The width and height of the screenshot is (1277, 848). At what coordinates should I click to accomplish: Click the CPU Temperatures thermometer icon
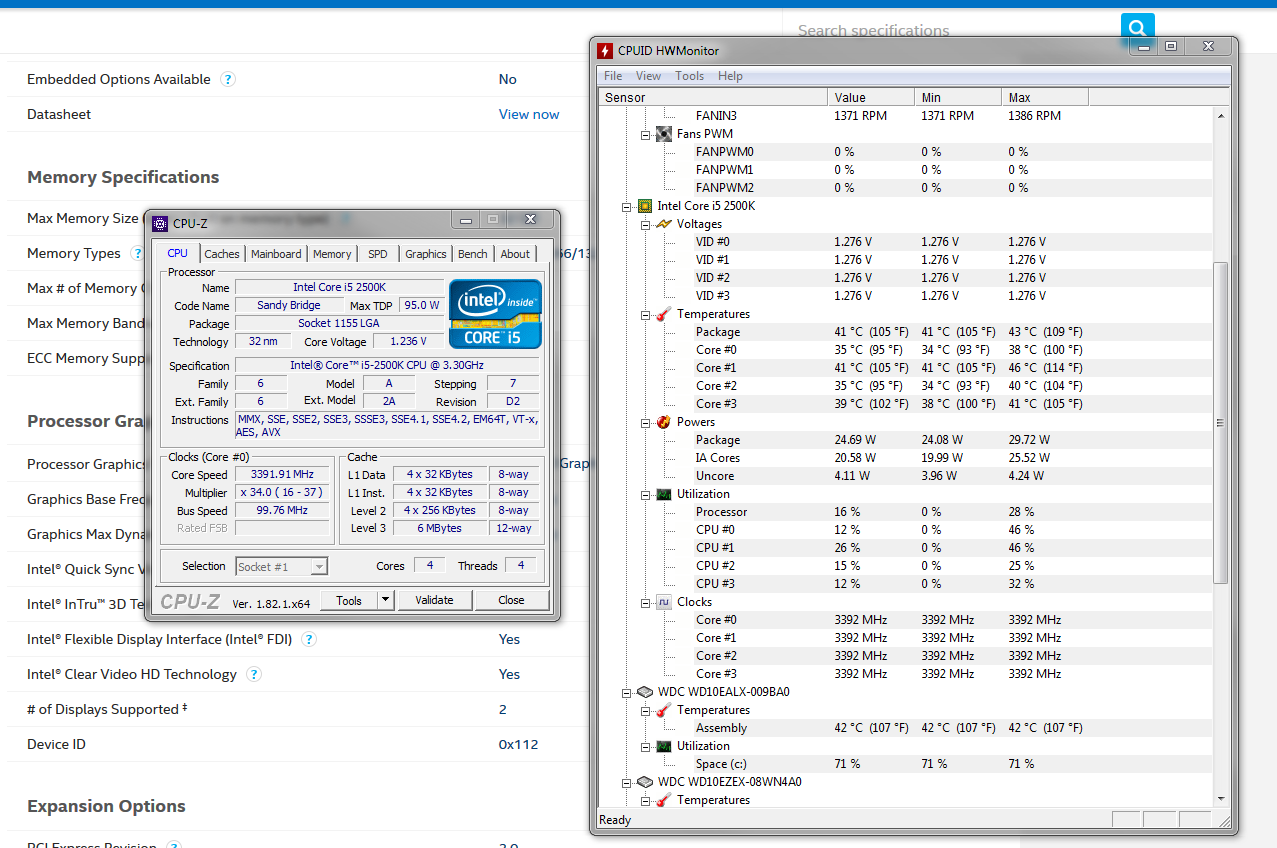[664, 314]
